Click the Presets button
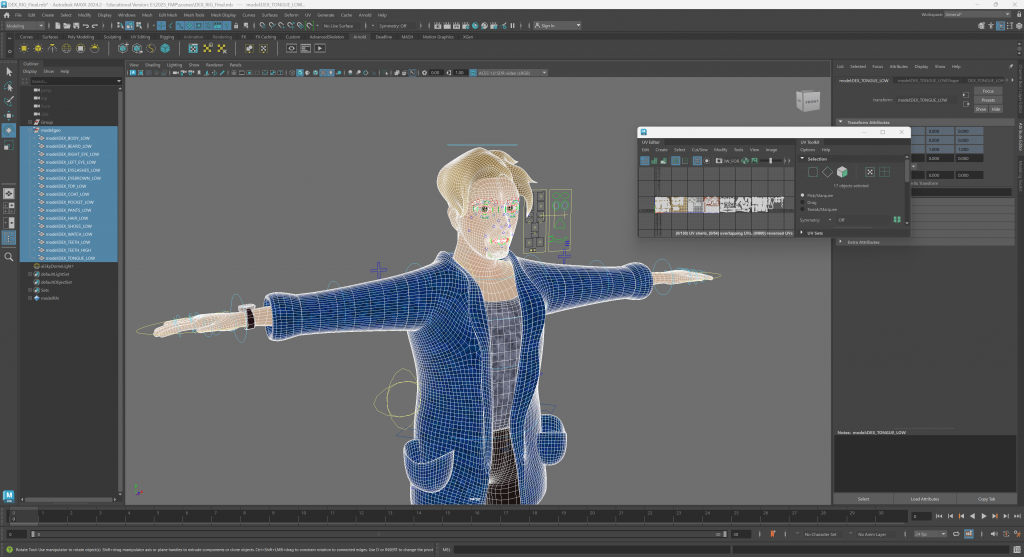This screenshot has height=557, width=1024. click(x=987, y=100)
